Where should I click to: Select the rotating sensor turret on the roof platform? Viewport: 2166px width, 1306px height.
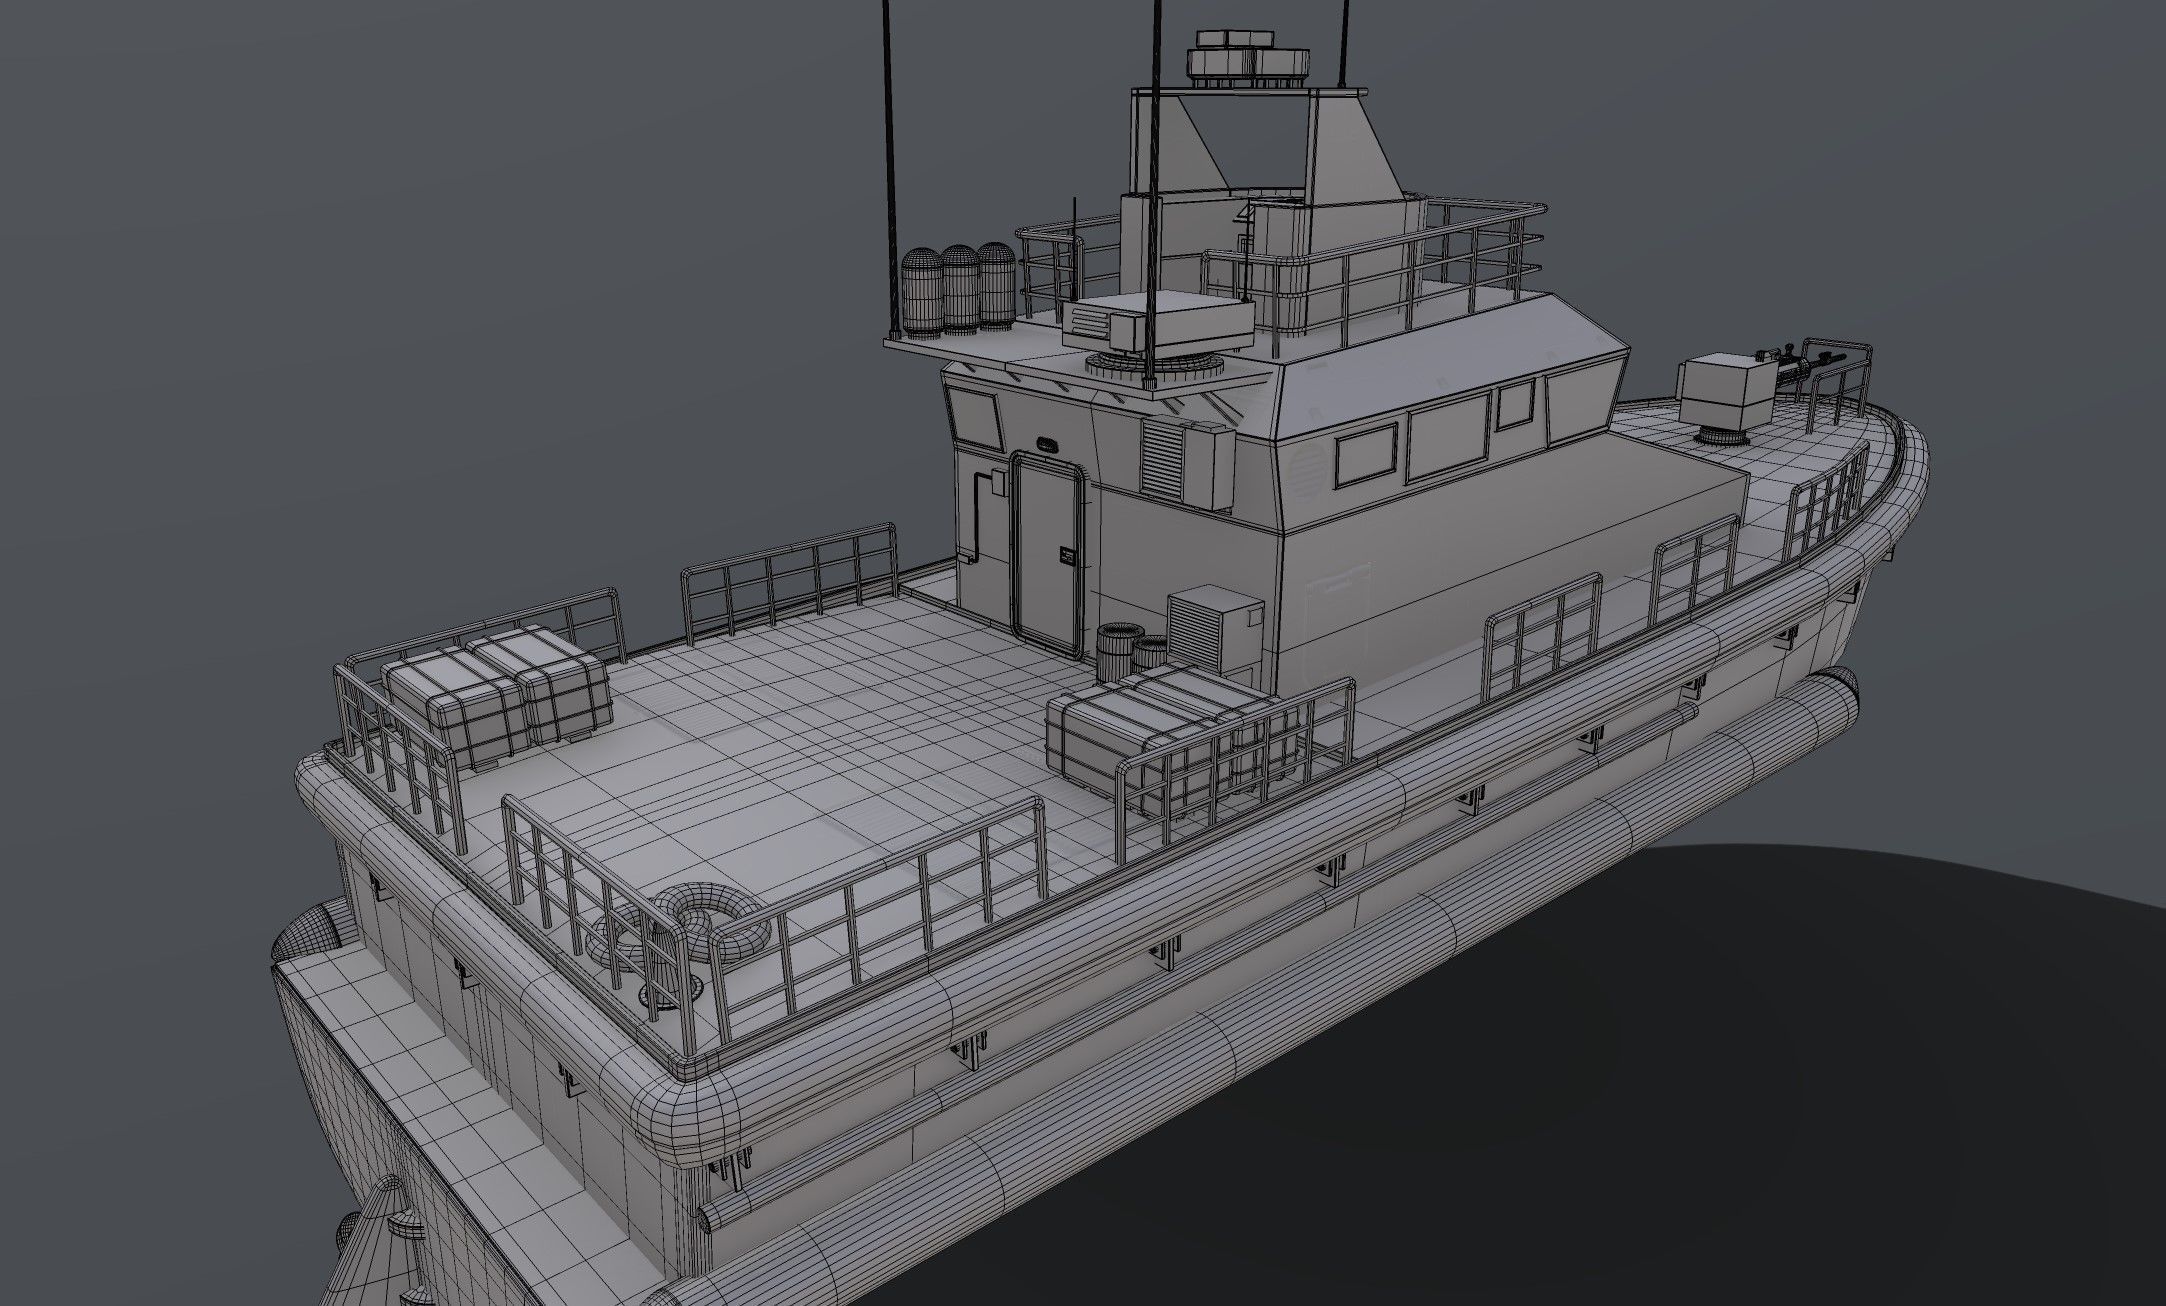pos(1158,337)
